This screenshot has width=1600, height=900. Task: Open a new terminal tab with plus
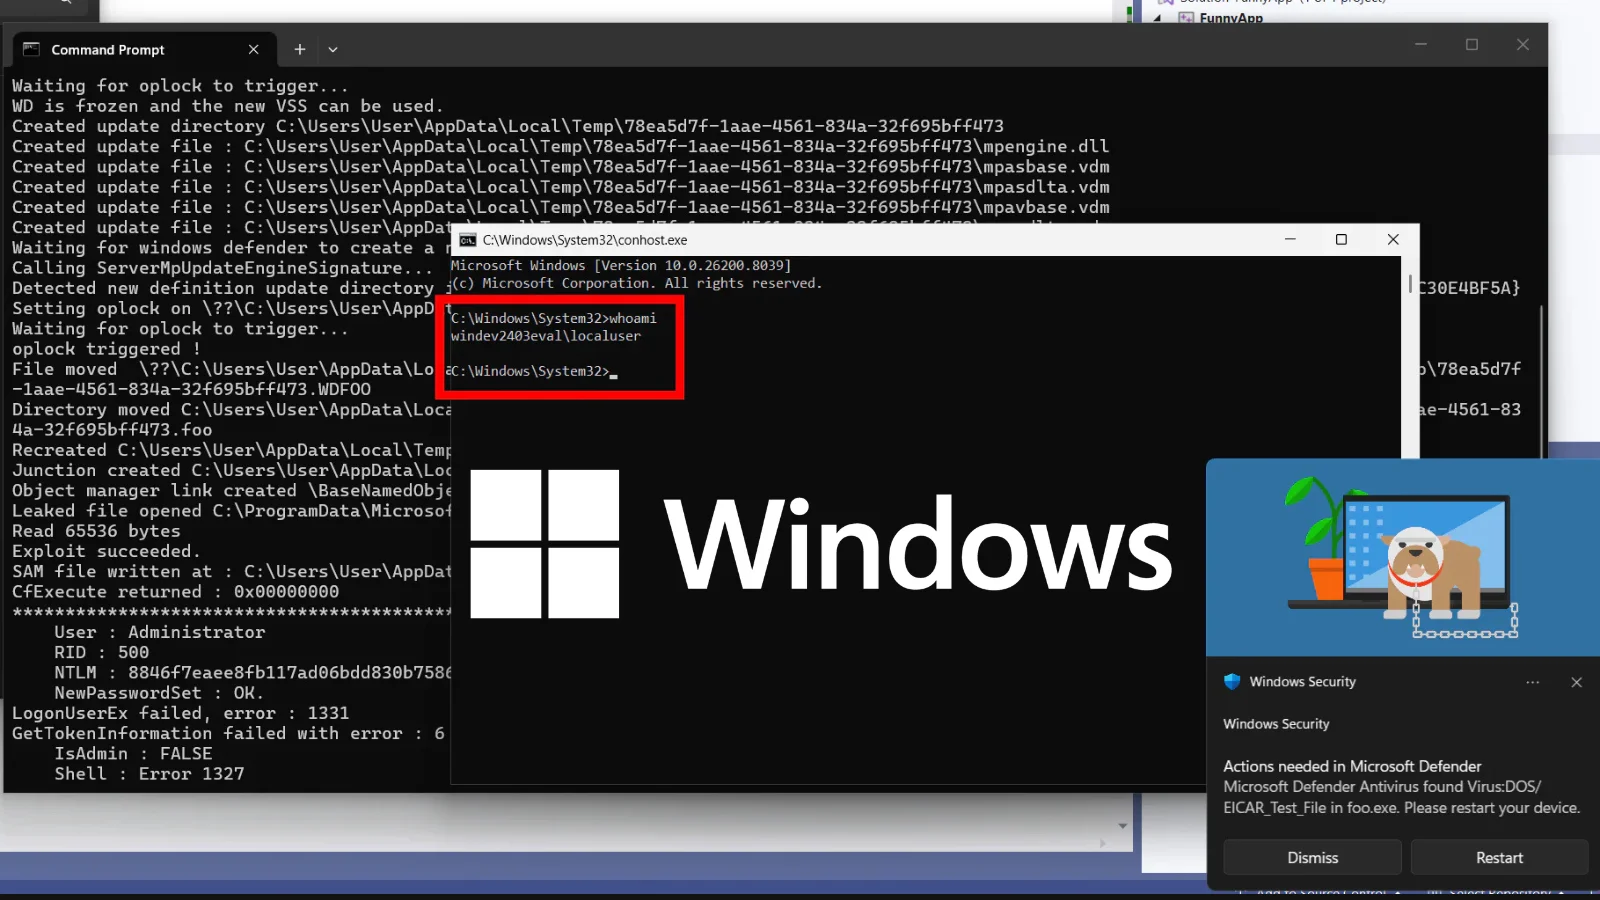coord(299,49)
